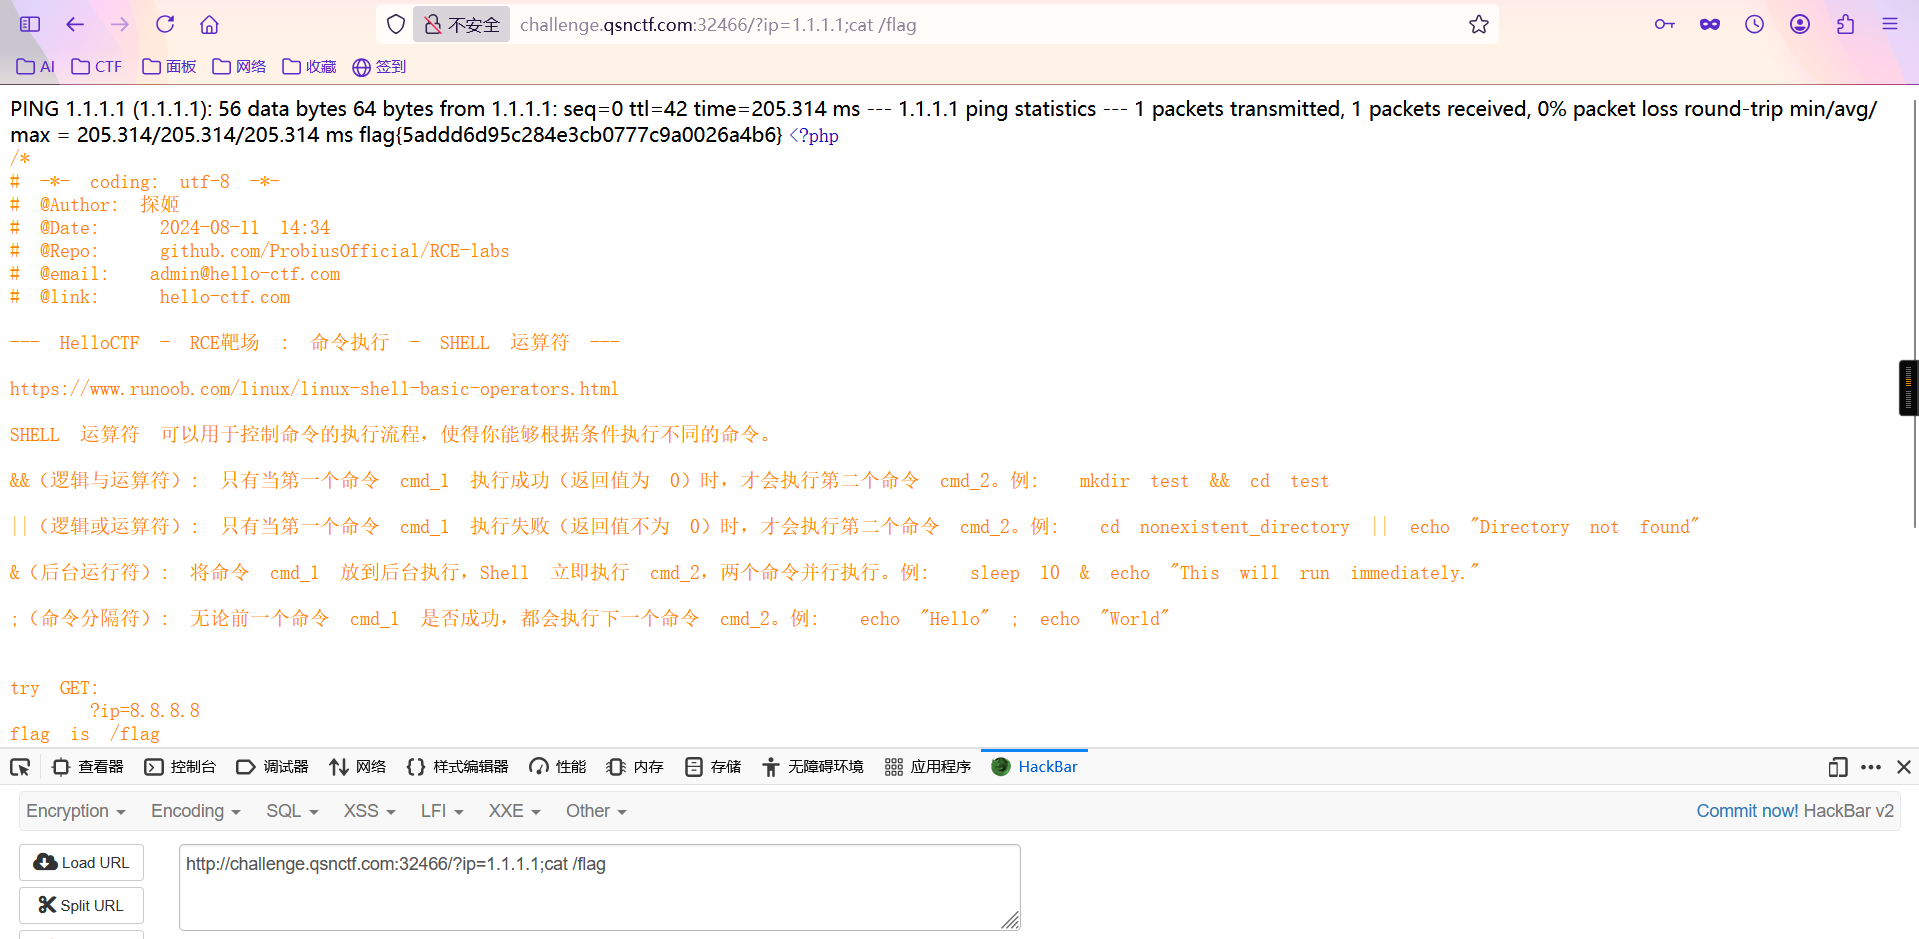Click inside the HackBar URL input field
This screenshot has width=1919, height=939.
pyautogui.click(x=598, y=886)
